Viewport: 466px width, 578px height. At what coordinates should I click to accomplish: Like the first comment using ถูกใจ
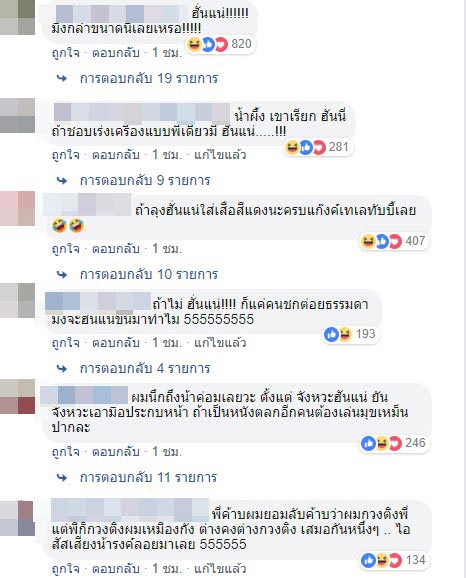[x=66, y=53]
